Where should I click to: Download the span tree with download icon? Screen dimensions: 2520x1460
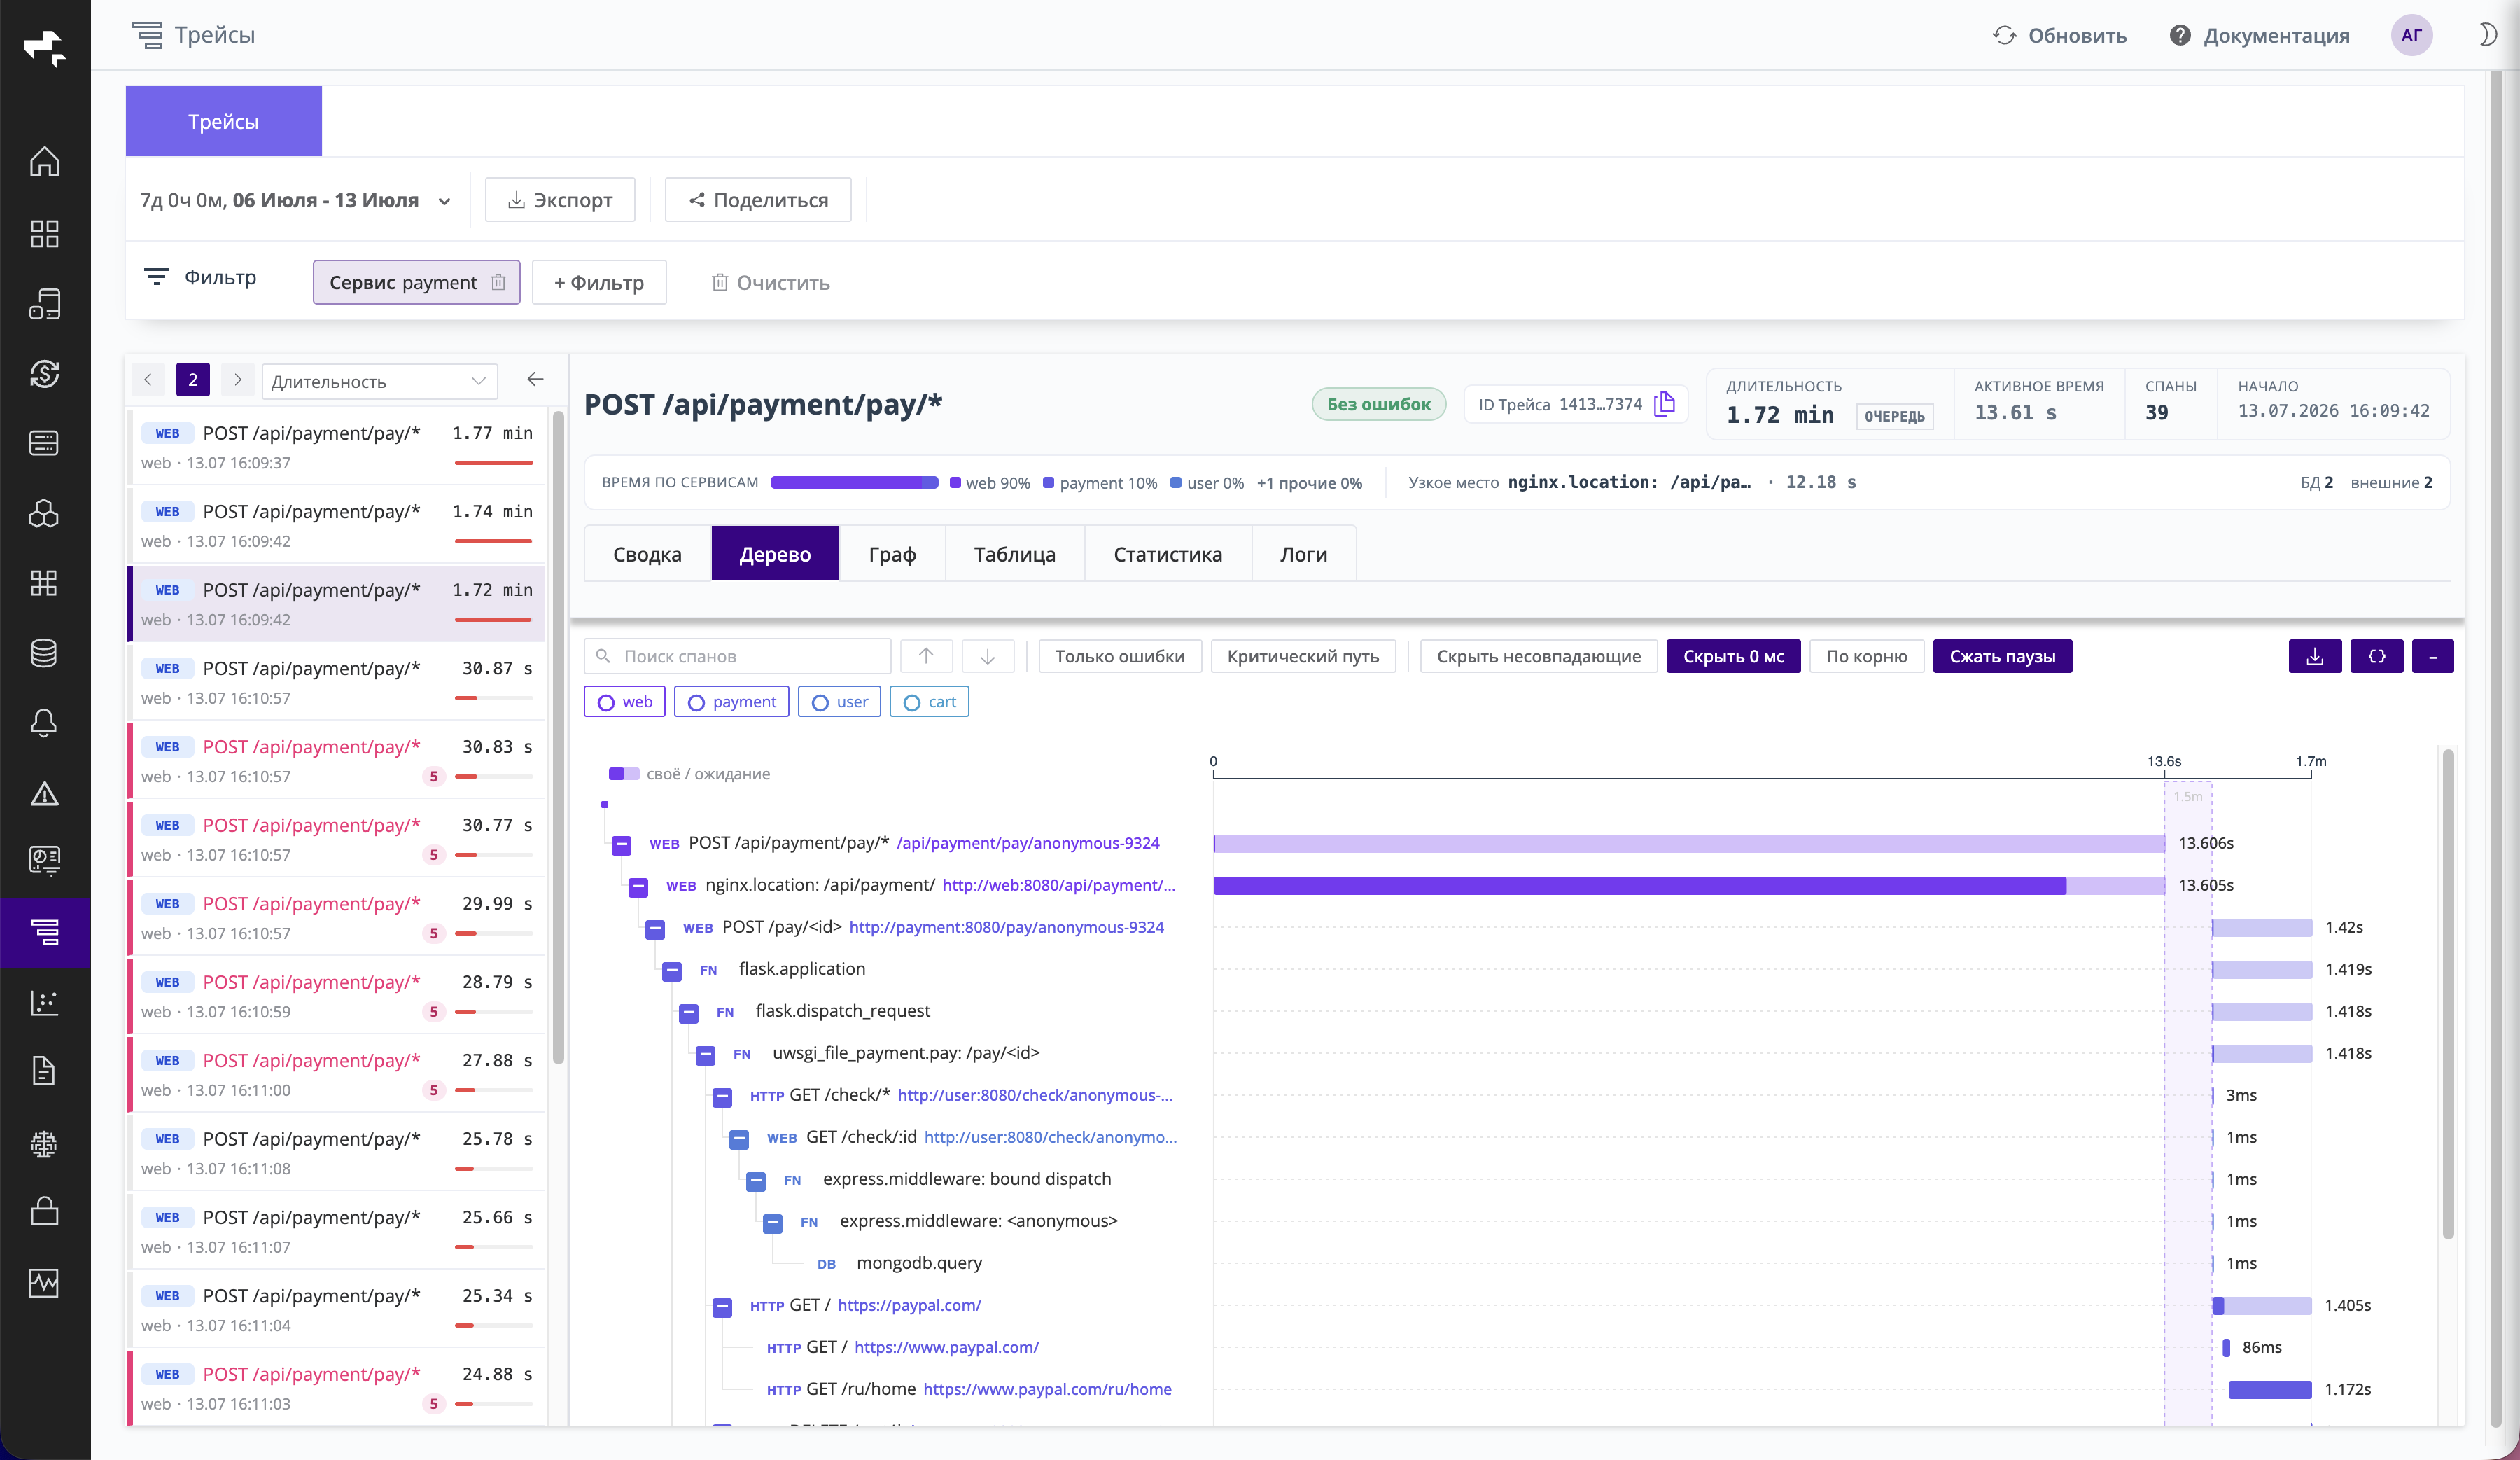2314,656
